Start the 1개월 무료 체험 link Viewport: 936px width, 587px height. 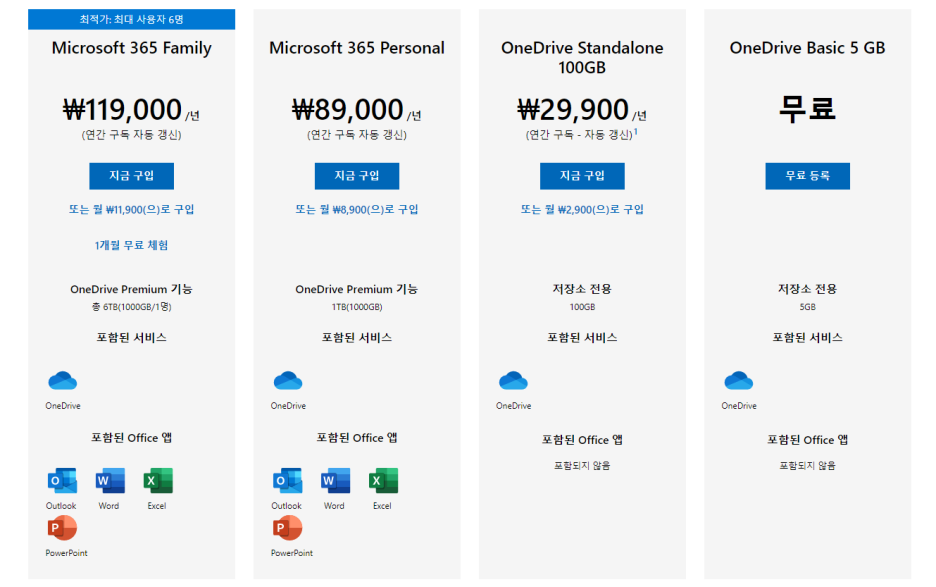point(131,245)
